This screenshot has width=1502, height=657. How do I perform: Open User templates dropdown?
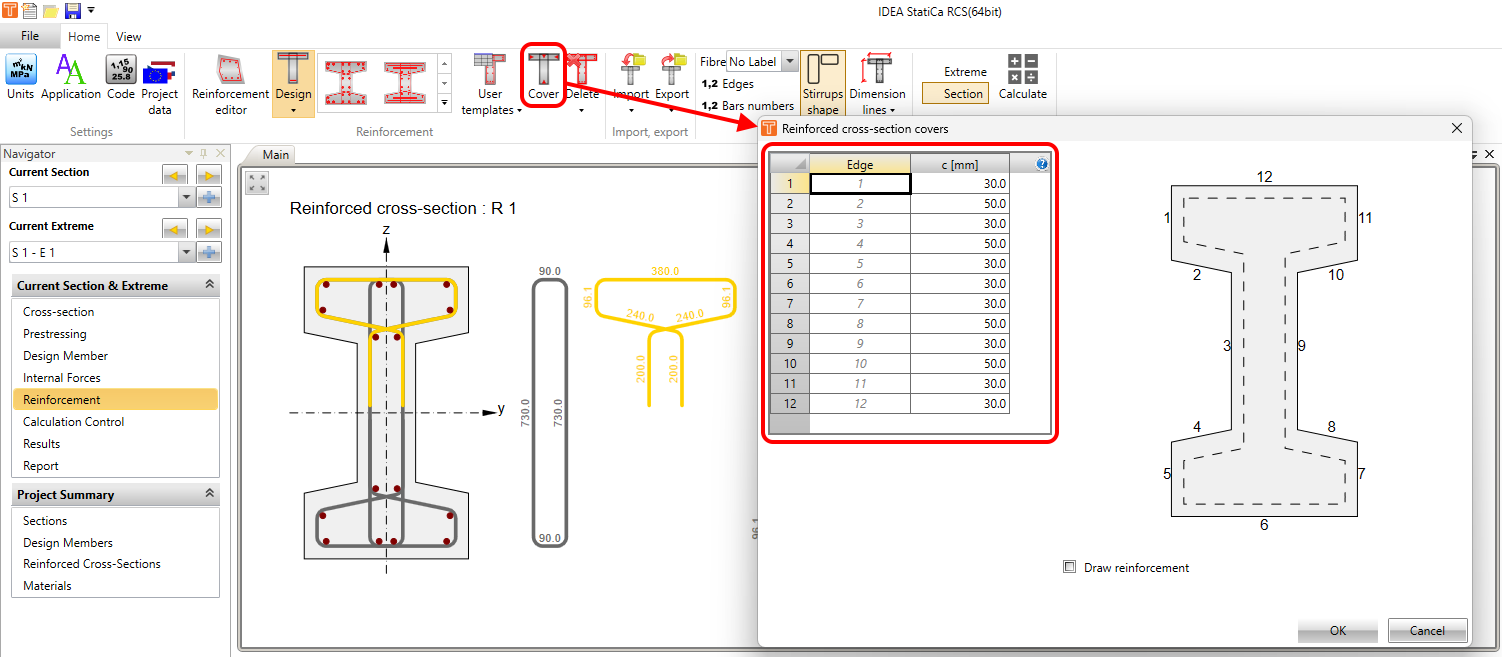[490, 85]
